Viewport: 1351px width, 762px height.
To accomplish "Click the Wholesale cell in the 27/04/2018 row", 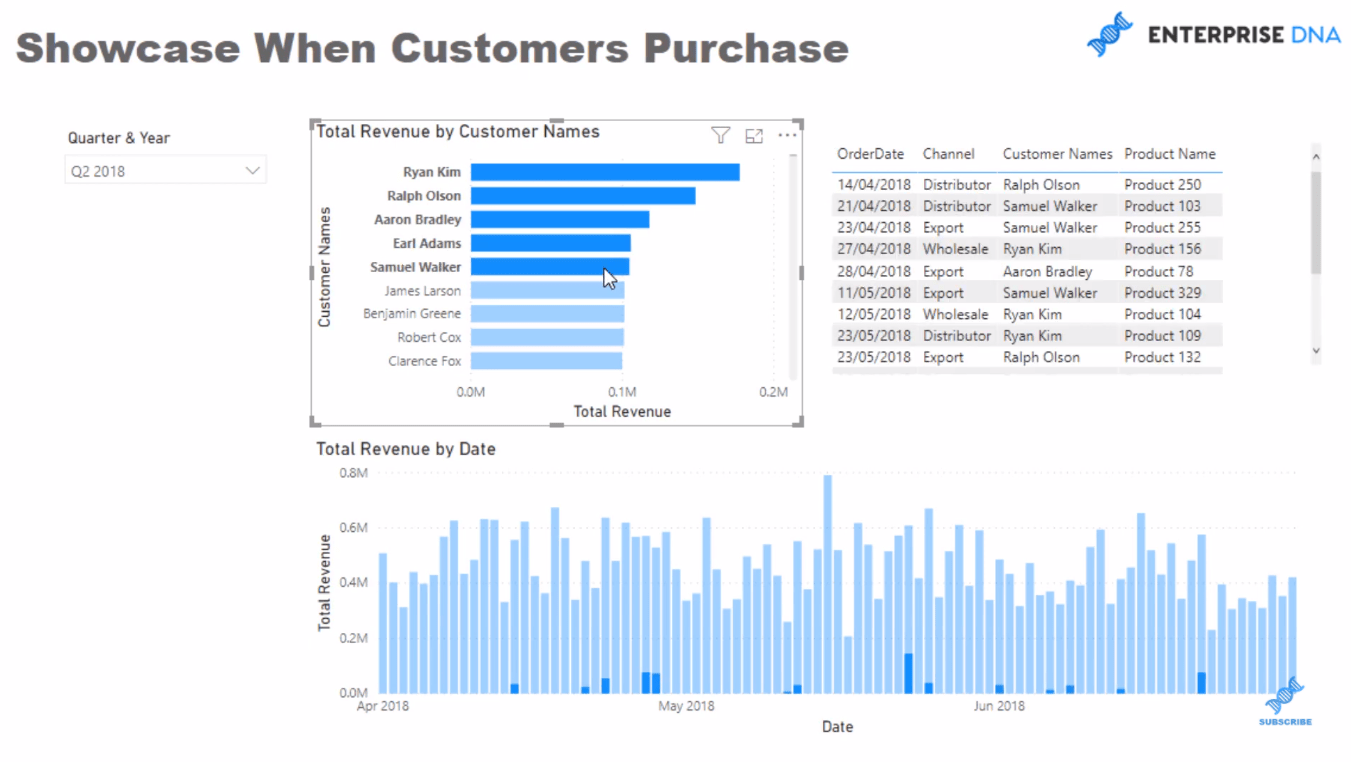I will click(x=955, y=249).
